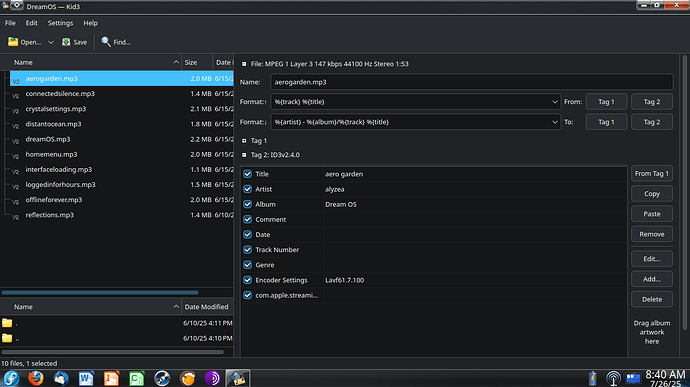Image resolution: width=690 pixels, height=387 pixels.
Task: Launch the Find magnifier tool
Action: coord(106,42)
